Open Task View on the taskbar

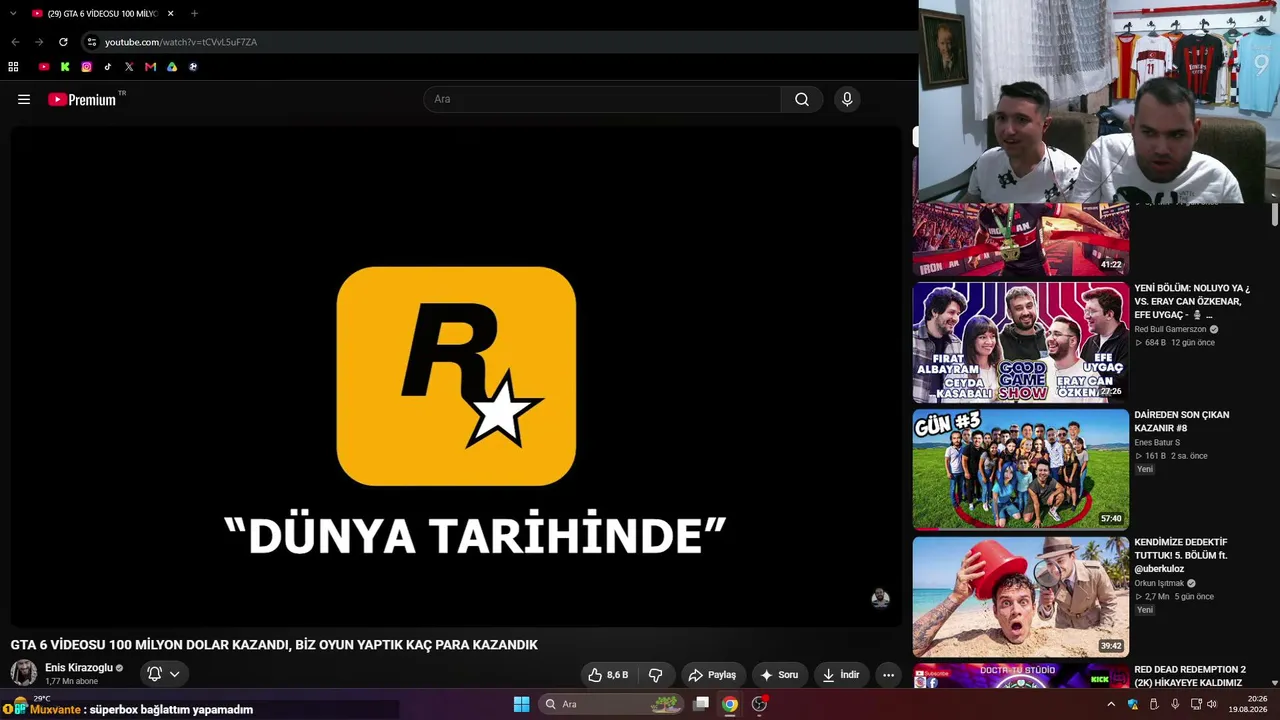point(702,704)
